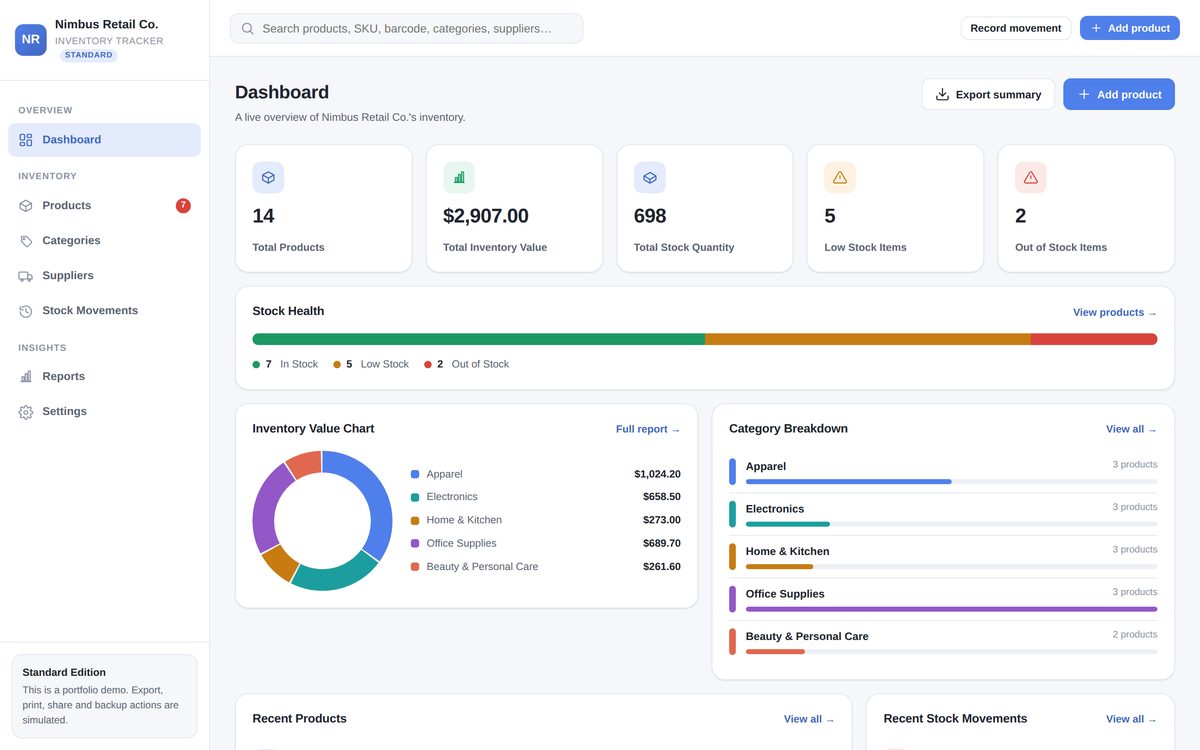Click the Categories tag icon in sidebar

(x=26, y=241)
